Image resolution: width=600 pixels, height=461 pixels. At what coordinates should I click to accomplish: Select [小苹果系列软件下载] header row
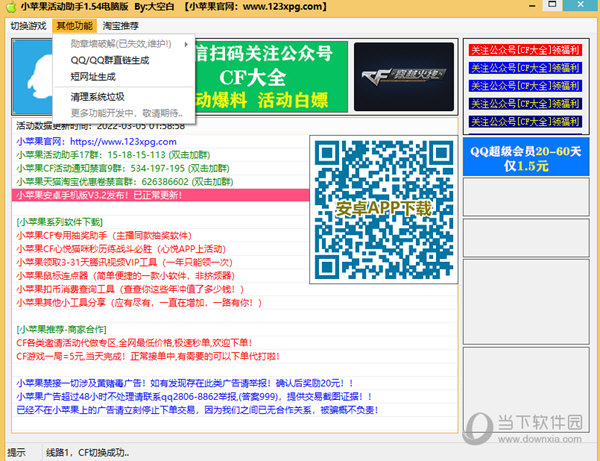tap(161, 222)
